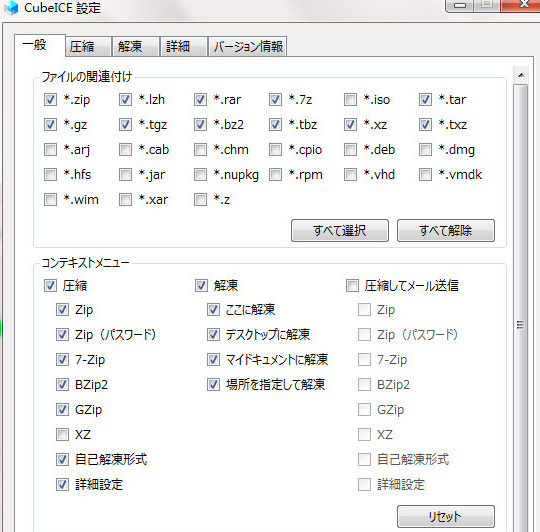
Task: Click the すべて選択 button
Action: pyautogui.click(x=340, y=230)
